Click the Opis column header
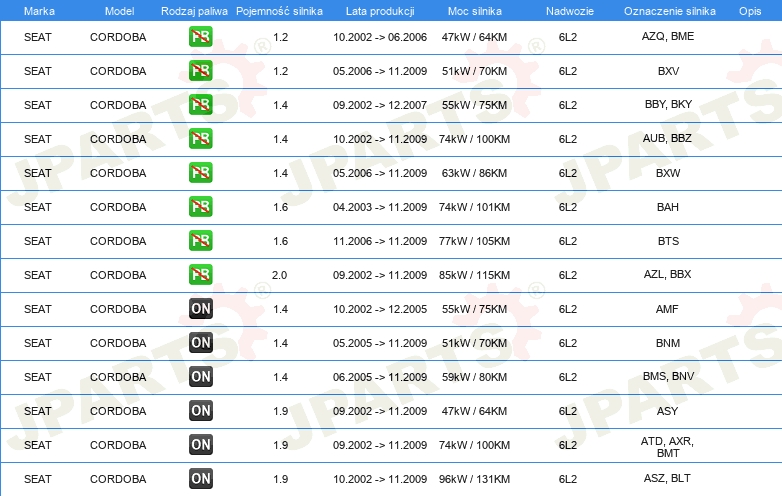The height and width of the screenshot is (496, 782). click(x=749, y=10)
